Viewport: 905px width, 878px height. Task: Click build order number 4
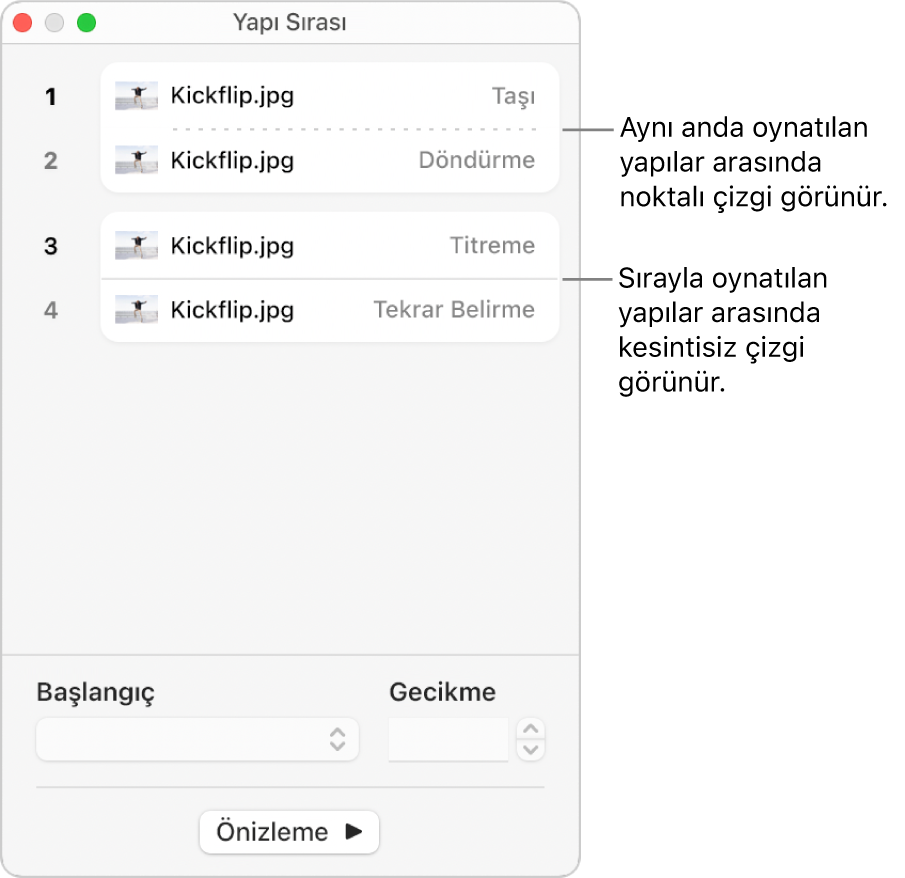pos(51,310)
